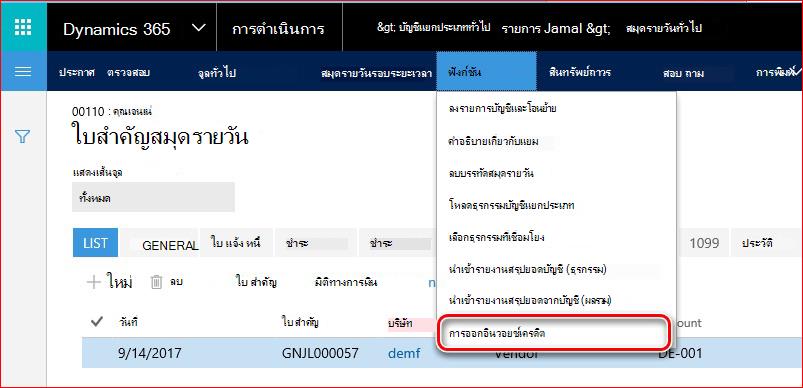Click the บริษัท column header

click(x=400, y=323)
